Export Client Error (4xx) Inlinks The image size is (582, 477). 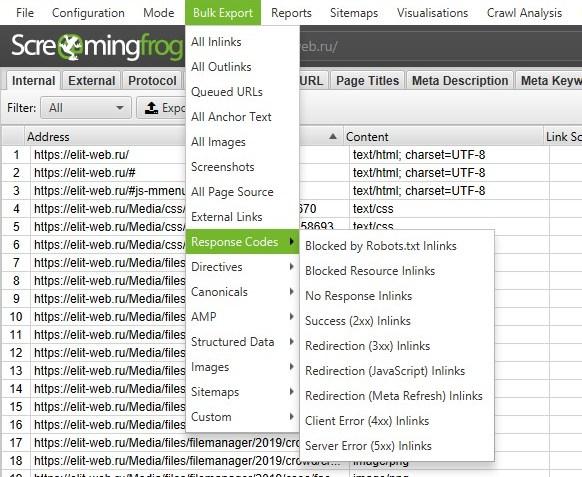[x=397, y=421]
